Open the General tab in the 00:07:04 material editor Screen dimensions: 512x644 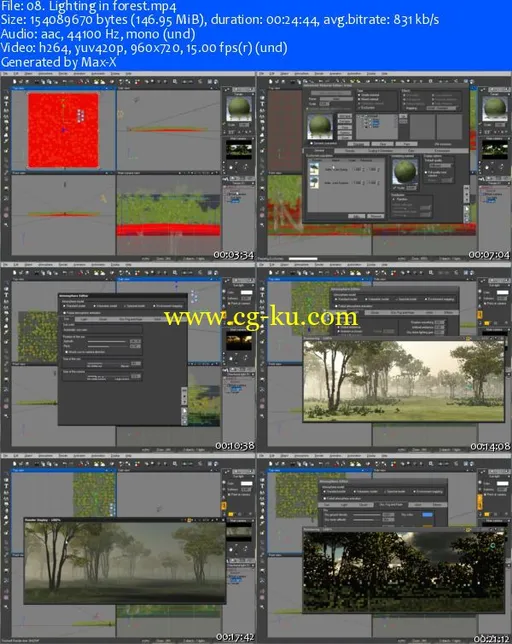pos(319,151)
